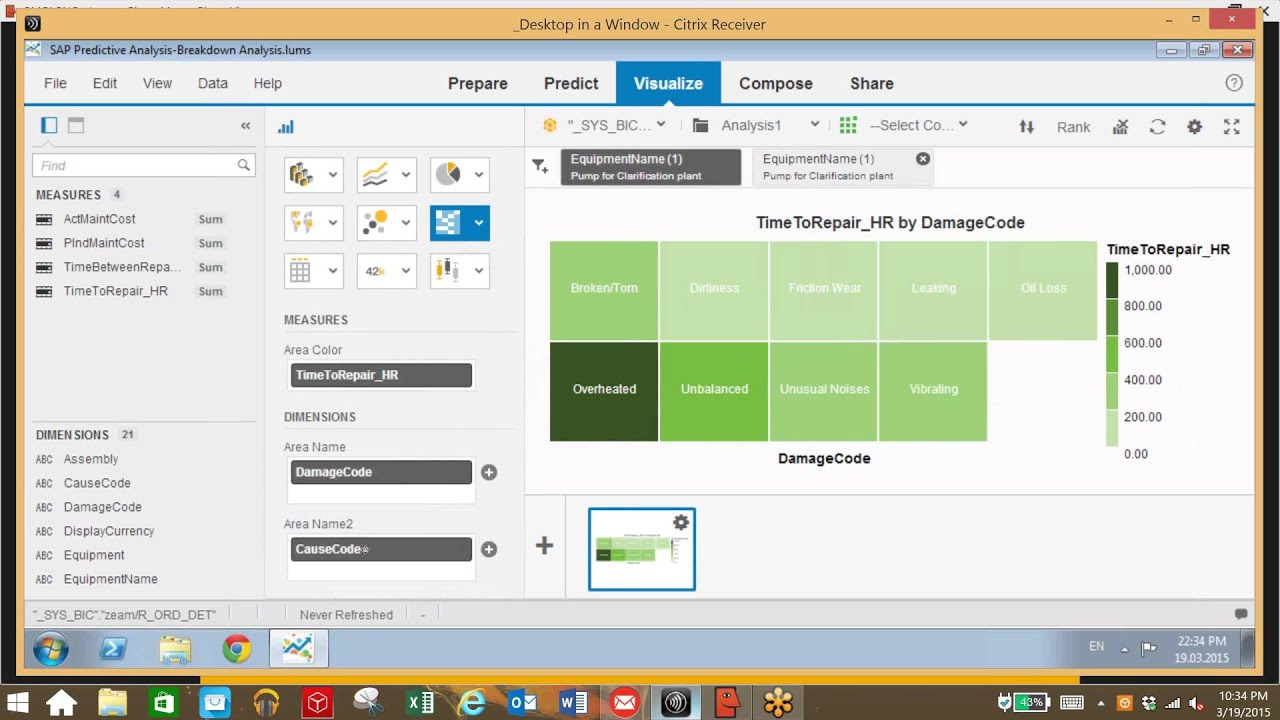This screenshot has height=720, width=1280.
Task: Open numeric point dropdown arrow
Action: 406,271
